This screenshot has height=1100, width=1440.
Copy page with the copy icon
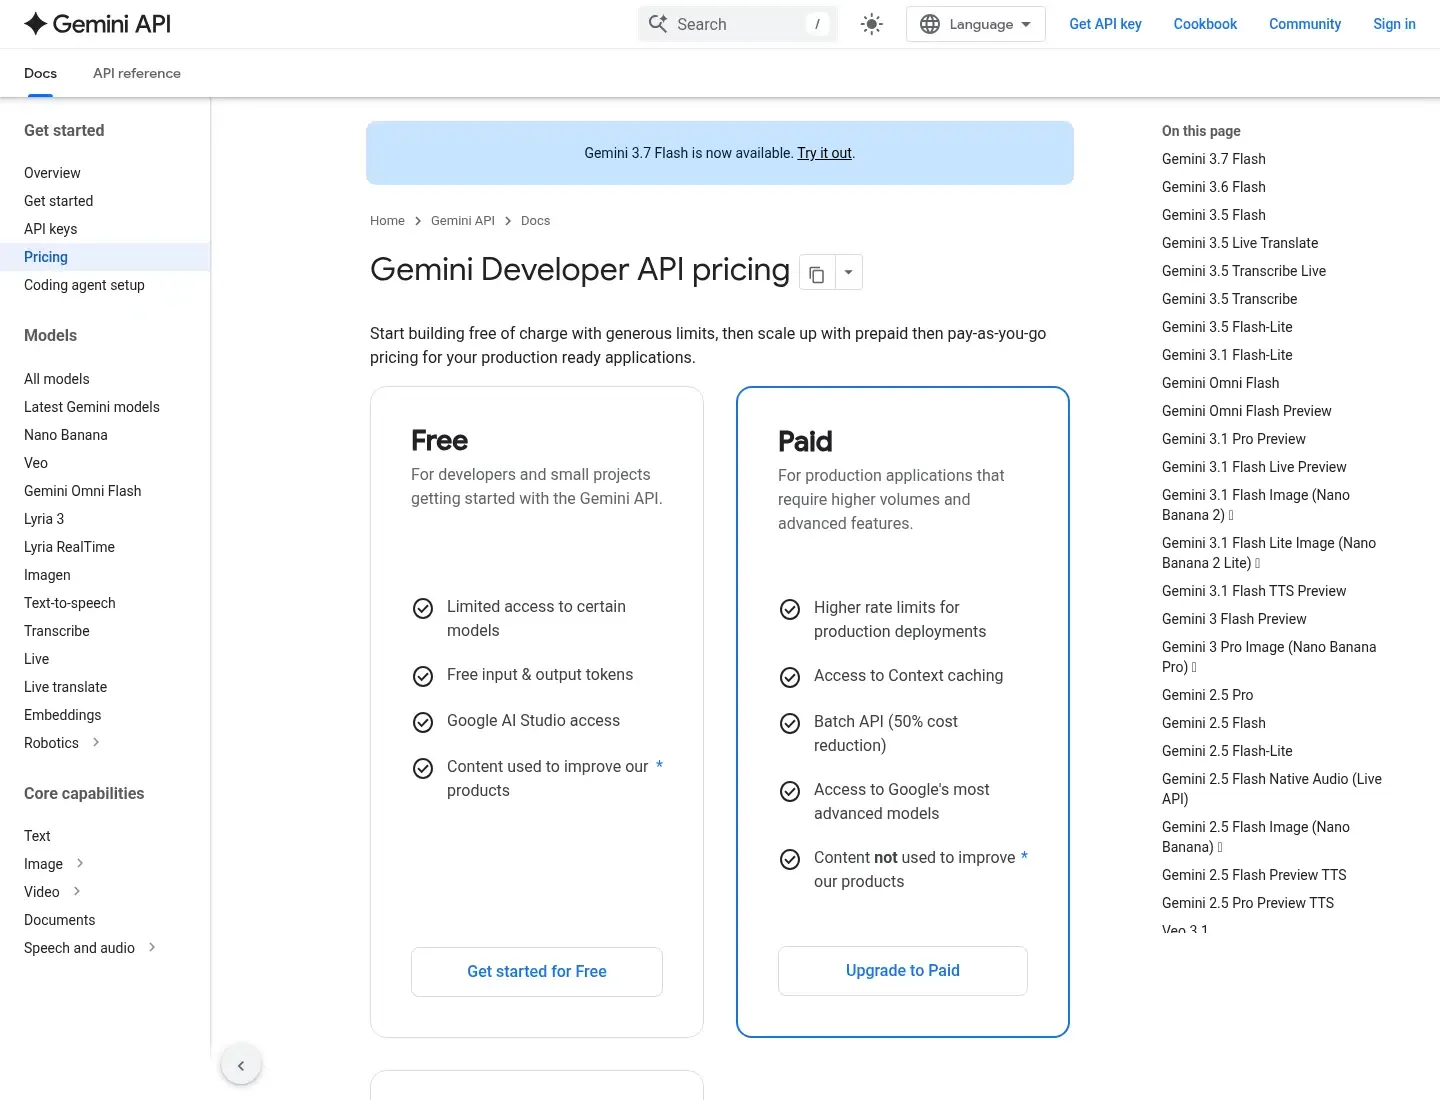point(817,272)
